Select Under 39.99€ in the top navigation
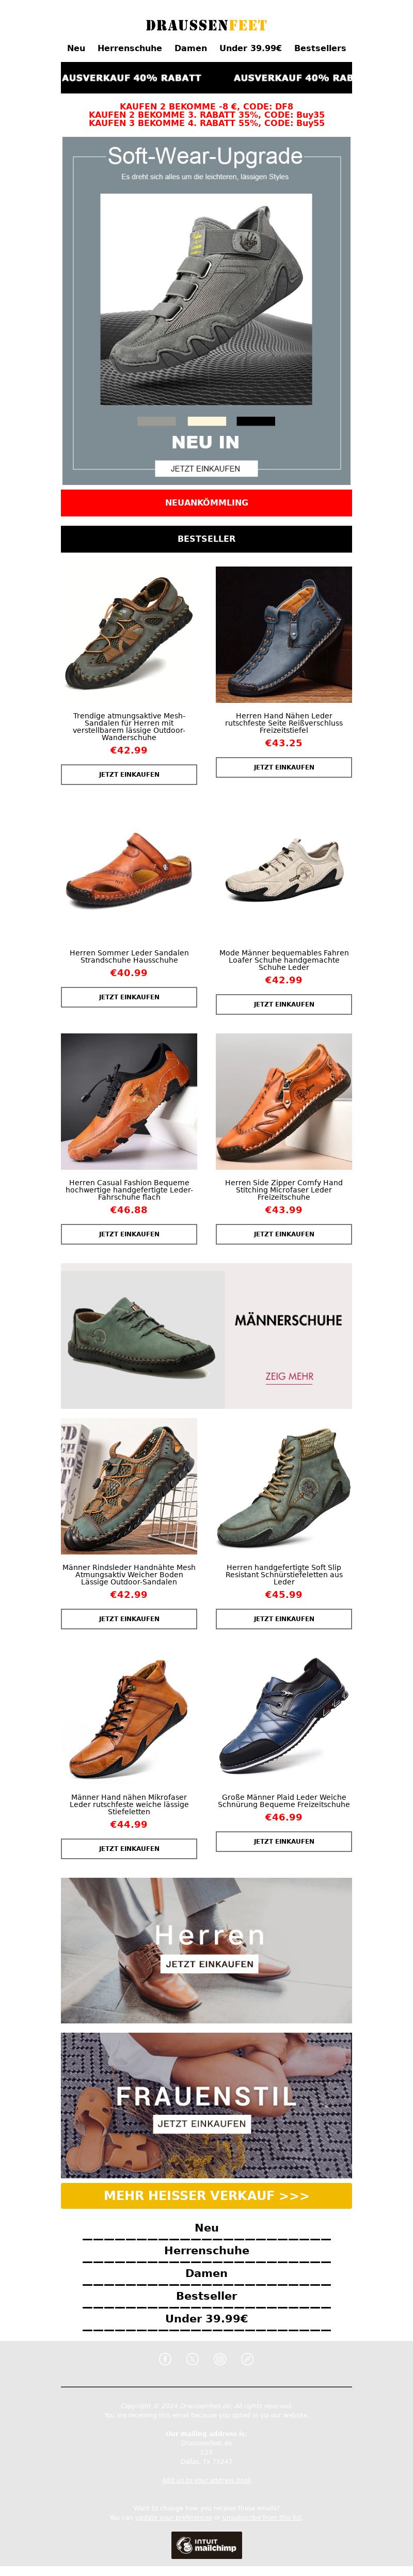Viewport: 413px width, 2576px height. click(x=251, y=48)
